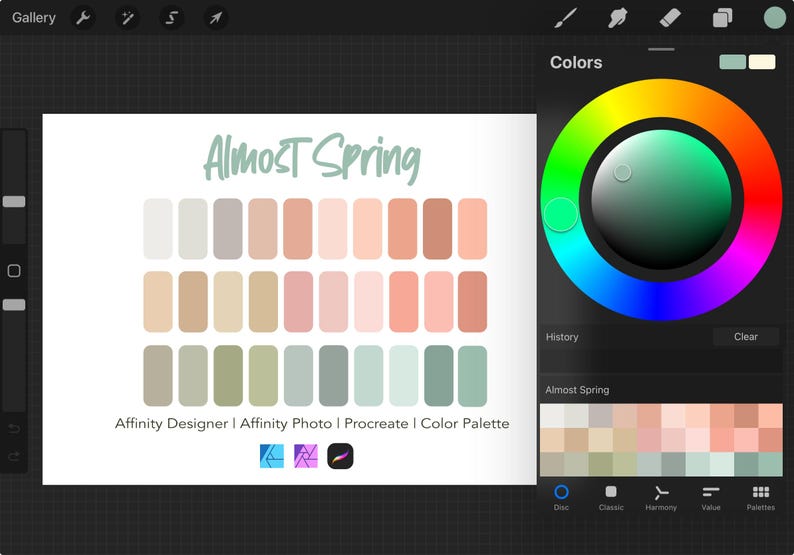Click the History label

pos(562,337)
